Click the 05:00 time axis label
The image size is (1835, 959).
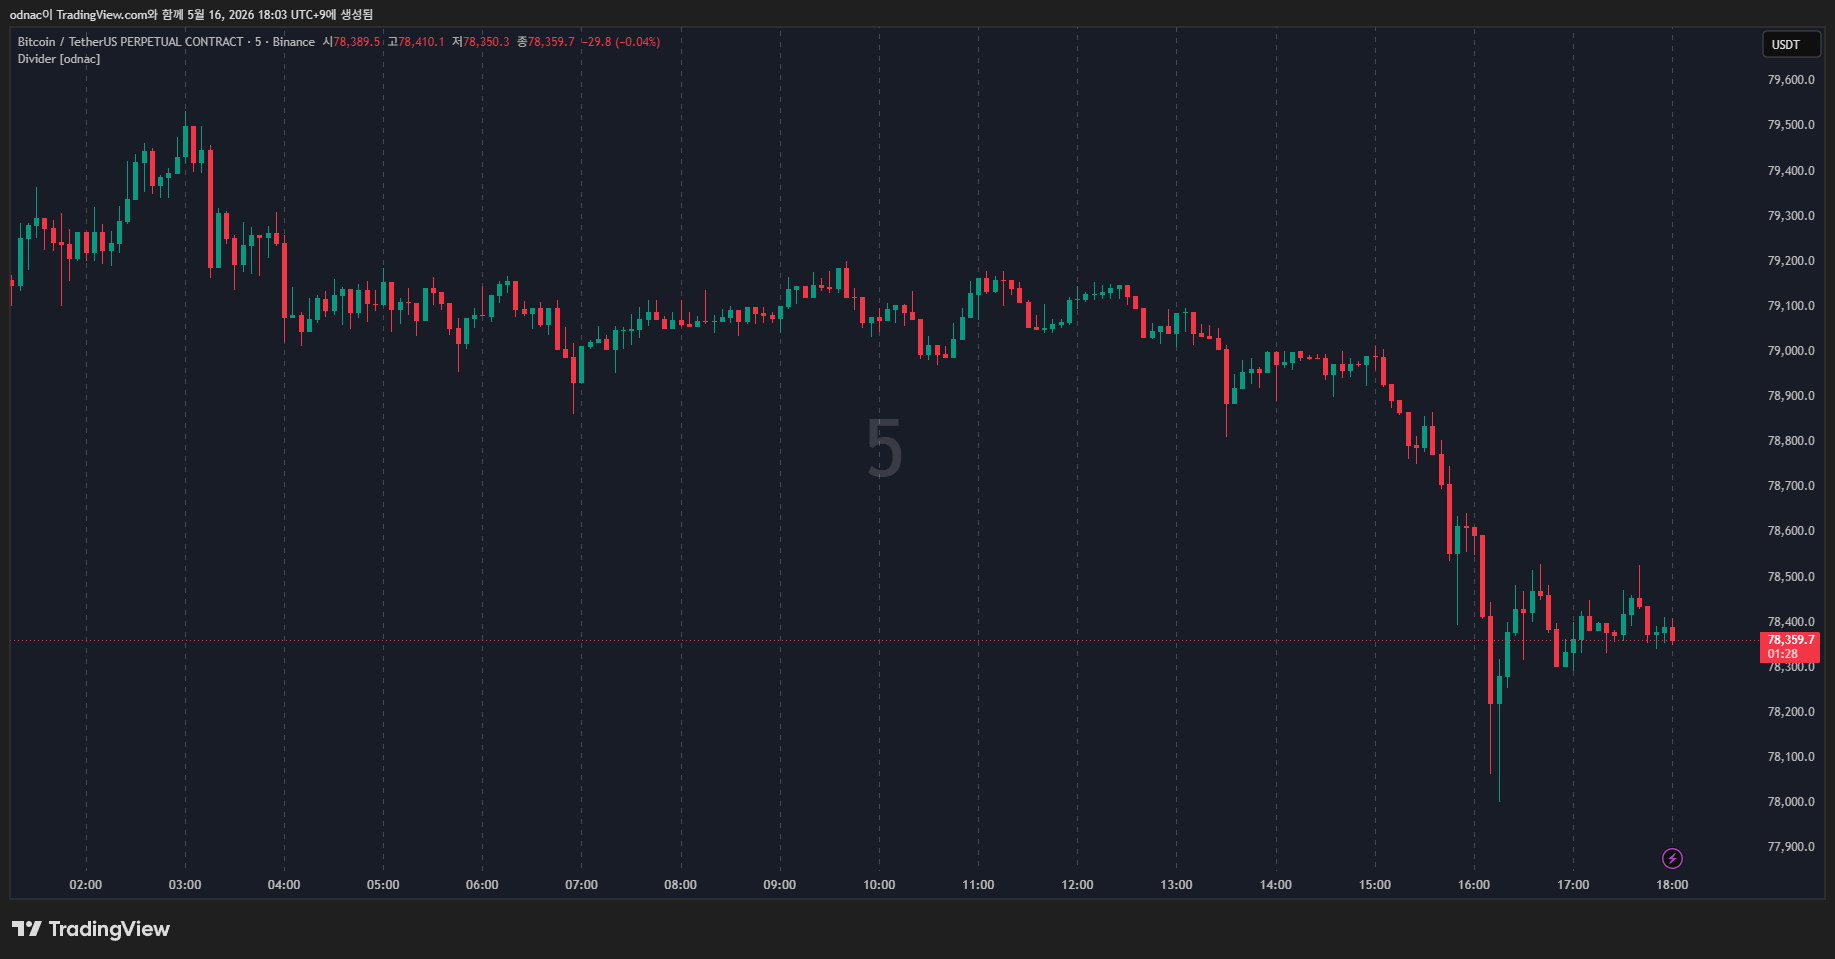pos(383,885)
